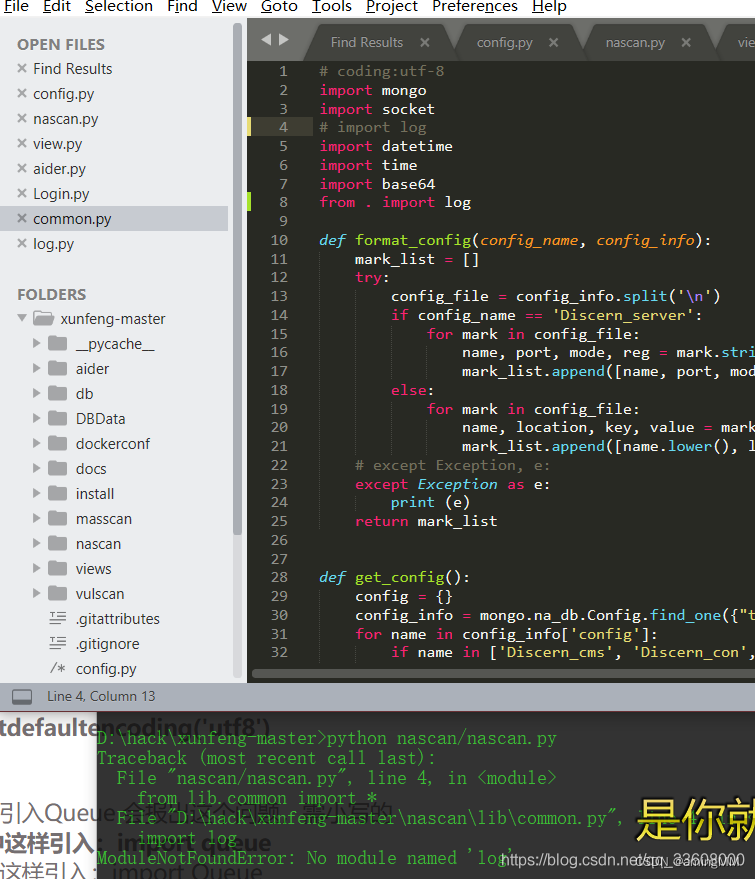Screen dimensions: 755x879
Task: Close the nascan.py tab
Action: pos(686,43)
